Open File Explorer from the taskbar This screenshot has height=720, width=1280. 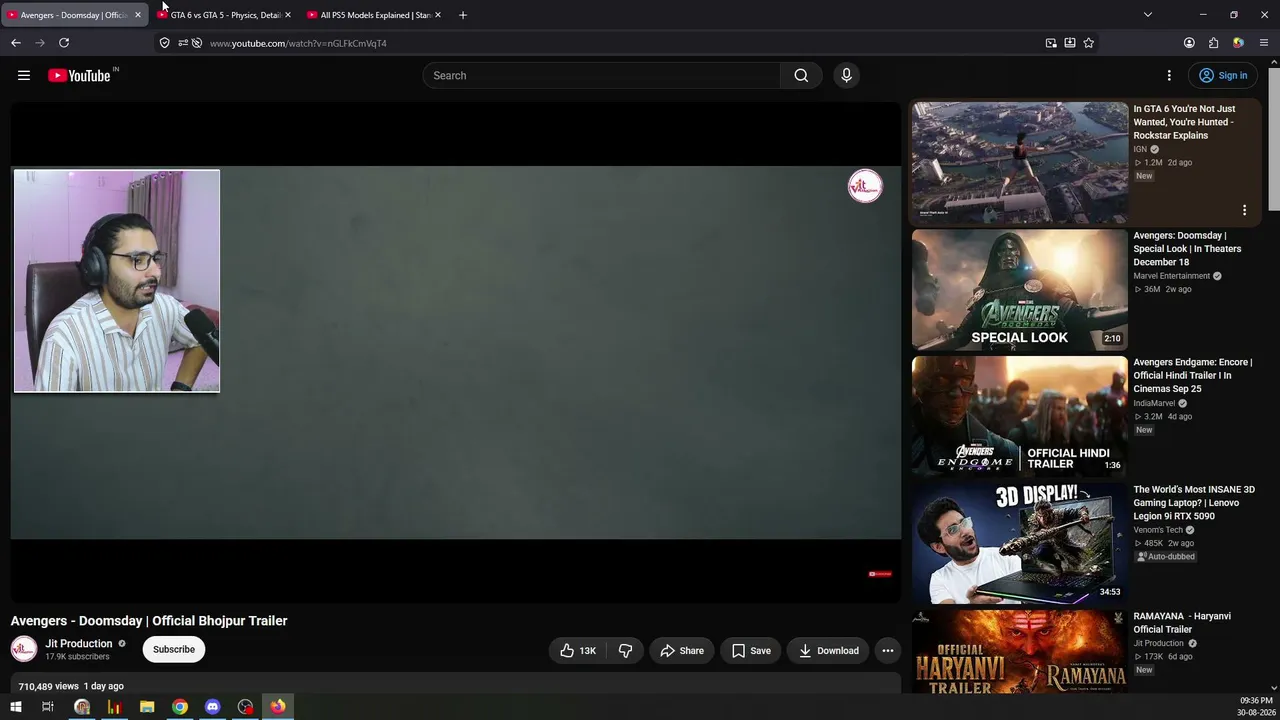[147, 707]
